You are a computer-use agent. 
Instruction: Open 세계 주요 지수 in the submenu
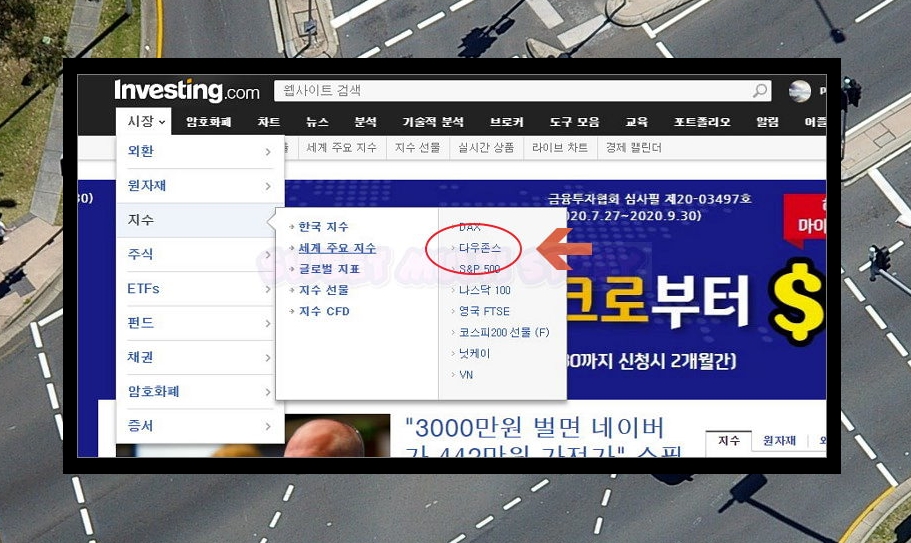[x=337, y=248]
